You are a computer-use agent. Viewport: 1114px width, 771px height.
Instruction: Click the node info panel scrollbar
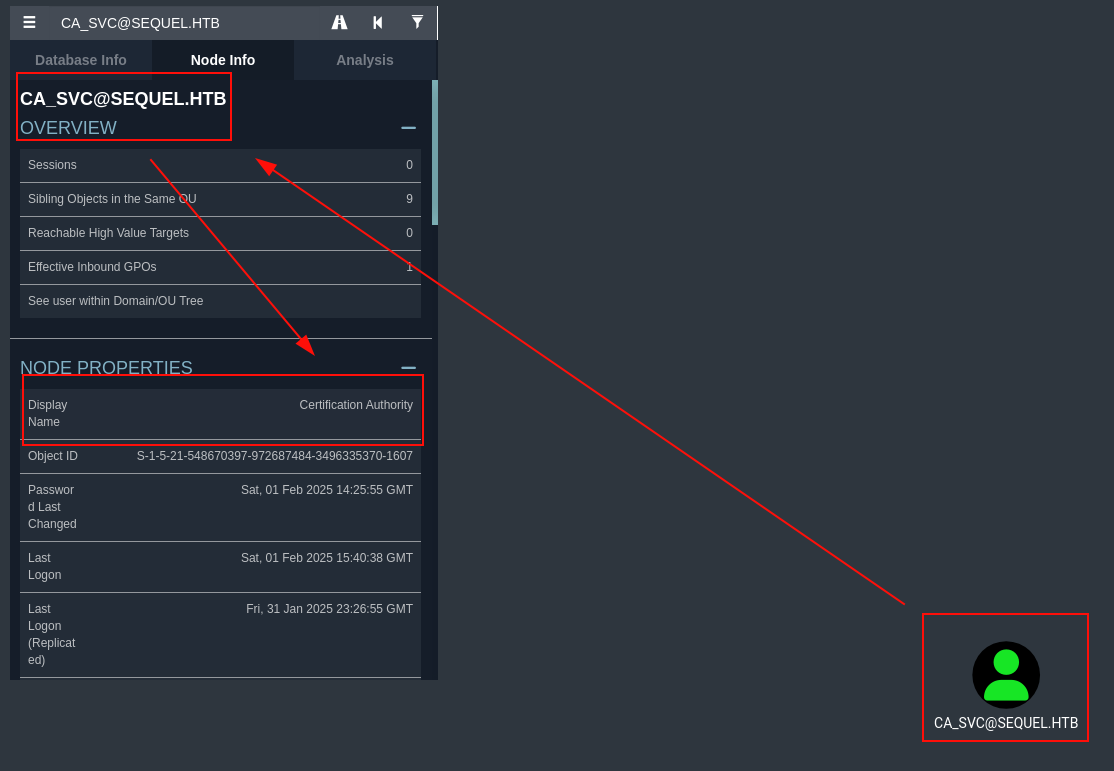click(435, 152)
